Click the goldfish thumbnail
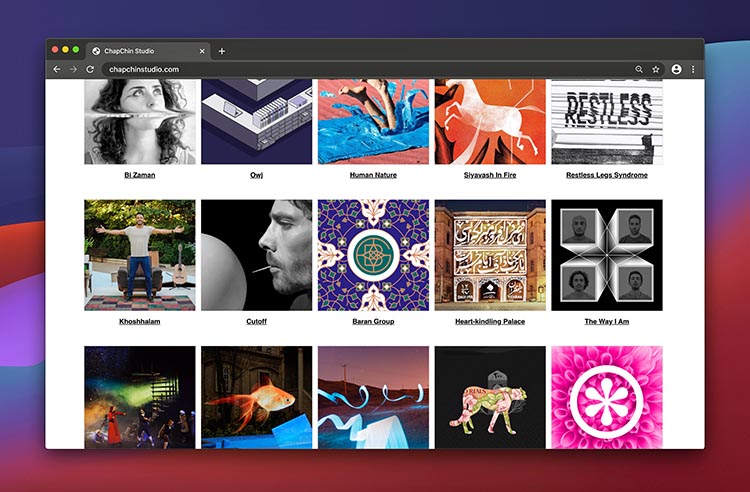750x492 pixels. point(256,397)
